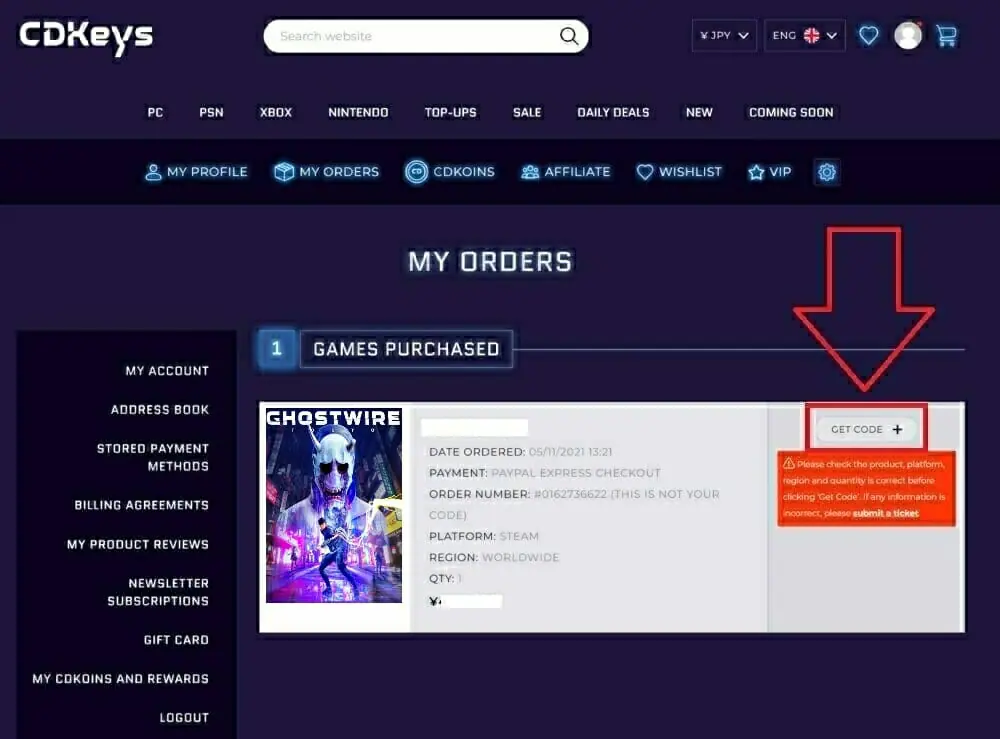
Task: Click the settings gear icon
Action: click(x=827, y=172)
